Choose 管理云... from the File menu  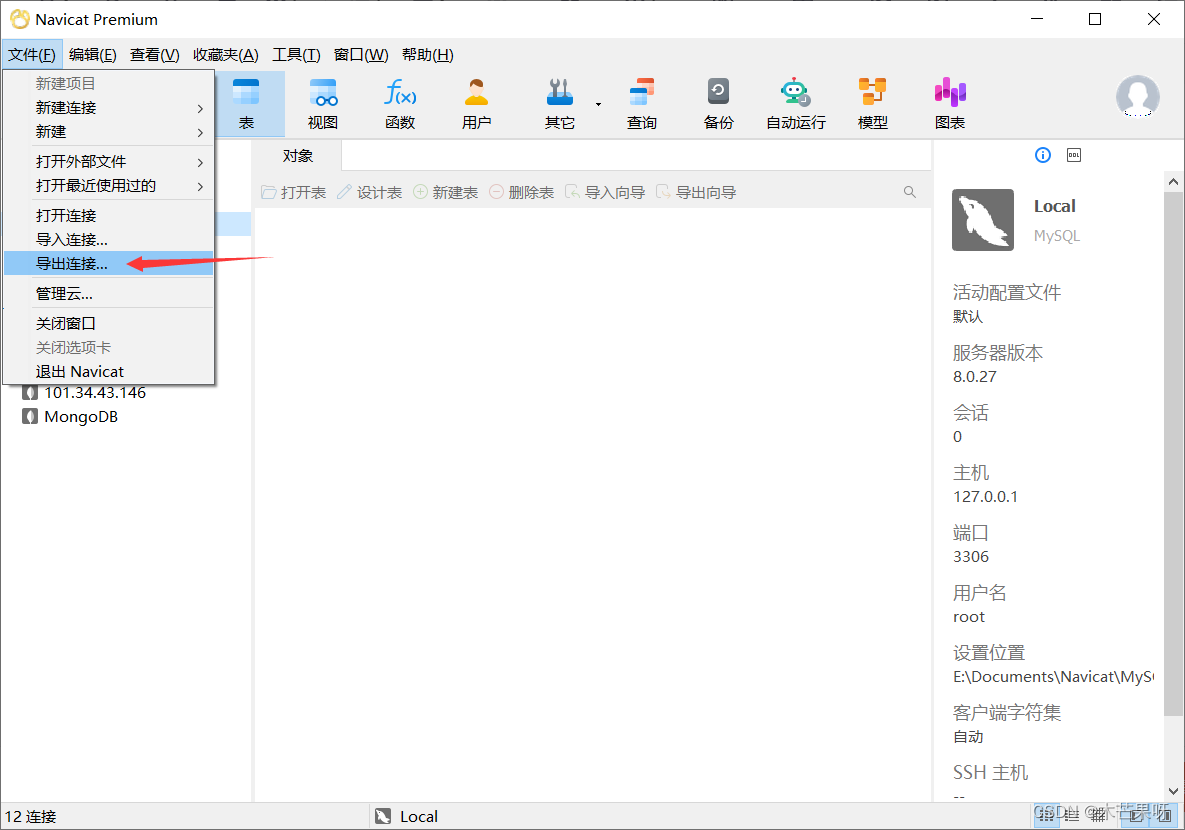pos(109,293)
